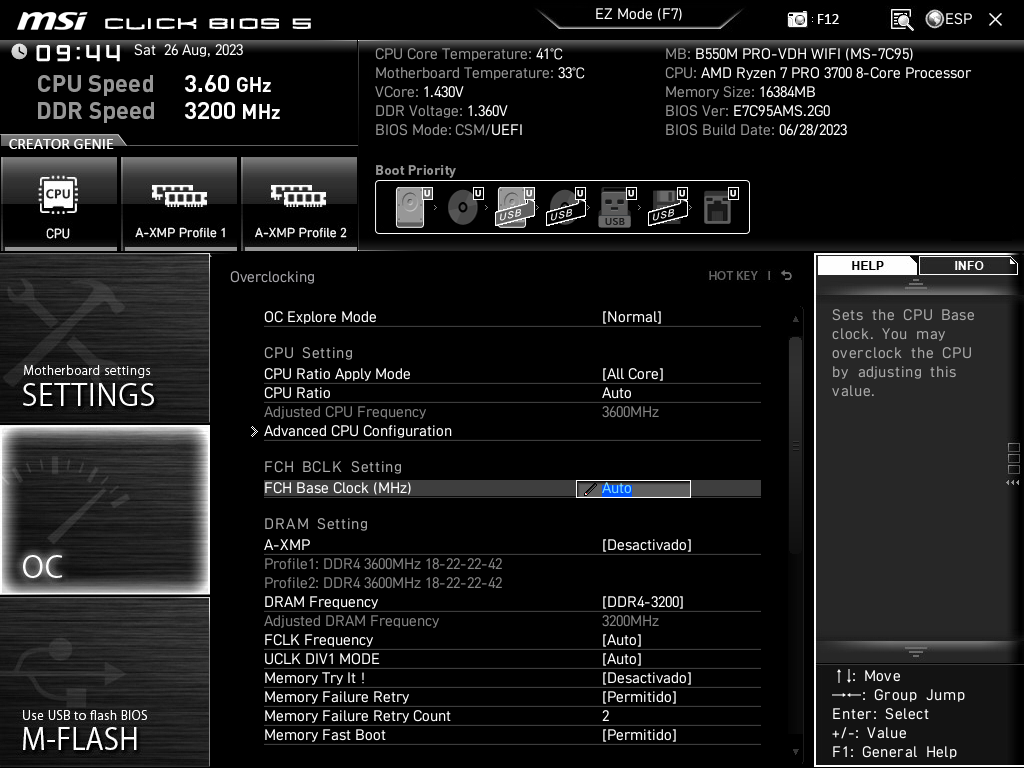This screenshot has width=1024, height=768.
Task: Collapse the help panel via side arrows
Action: pos(1012,483)
